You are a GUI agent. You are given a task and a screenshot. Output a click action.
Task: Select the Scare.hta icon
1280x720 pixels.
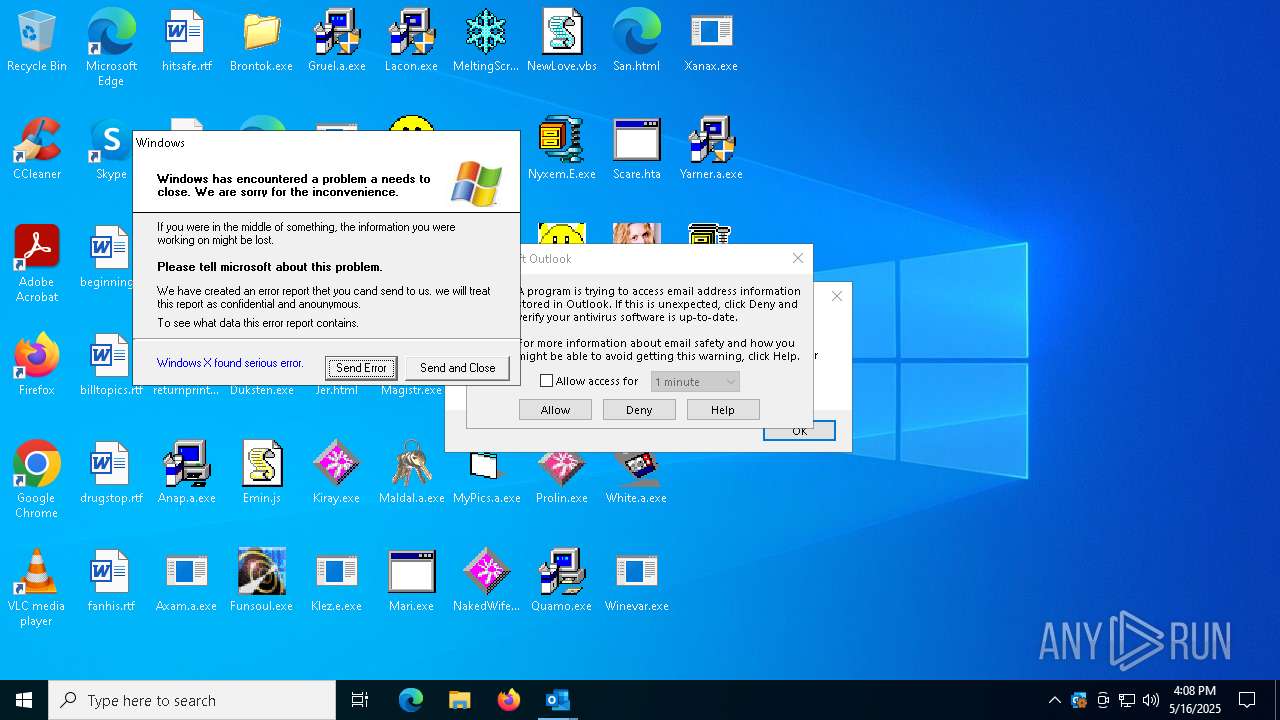click(636, 149)
